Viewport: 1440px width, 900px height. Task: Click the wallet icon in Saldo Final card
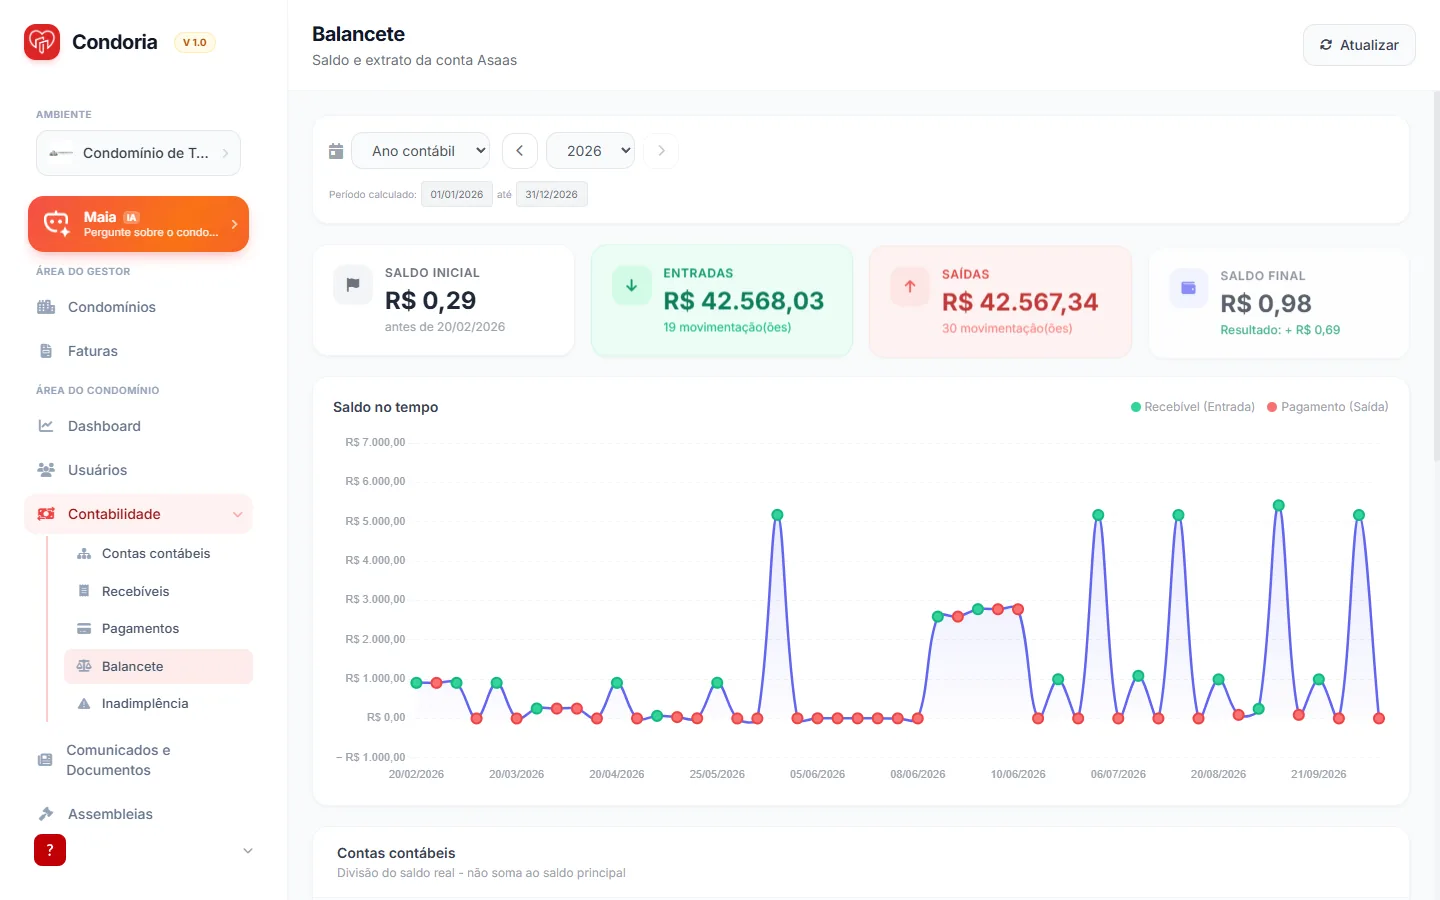[1189, 288]
